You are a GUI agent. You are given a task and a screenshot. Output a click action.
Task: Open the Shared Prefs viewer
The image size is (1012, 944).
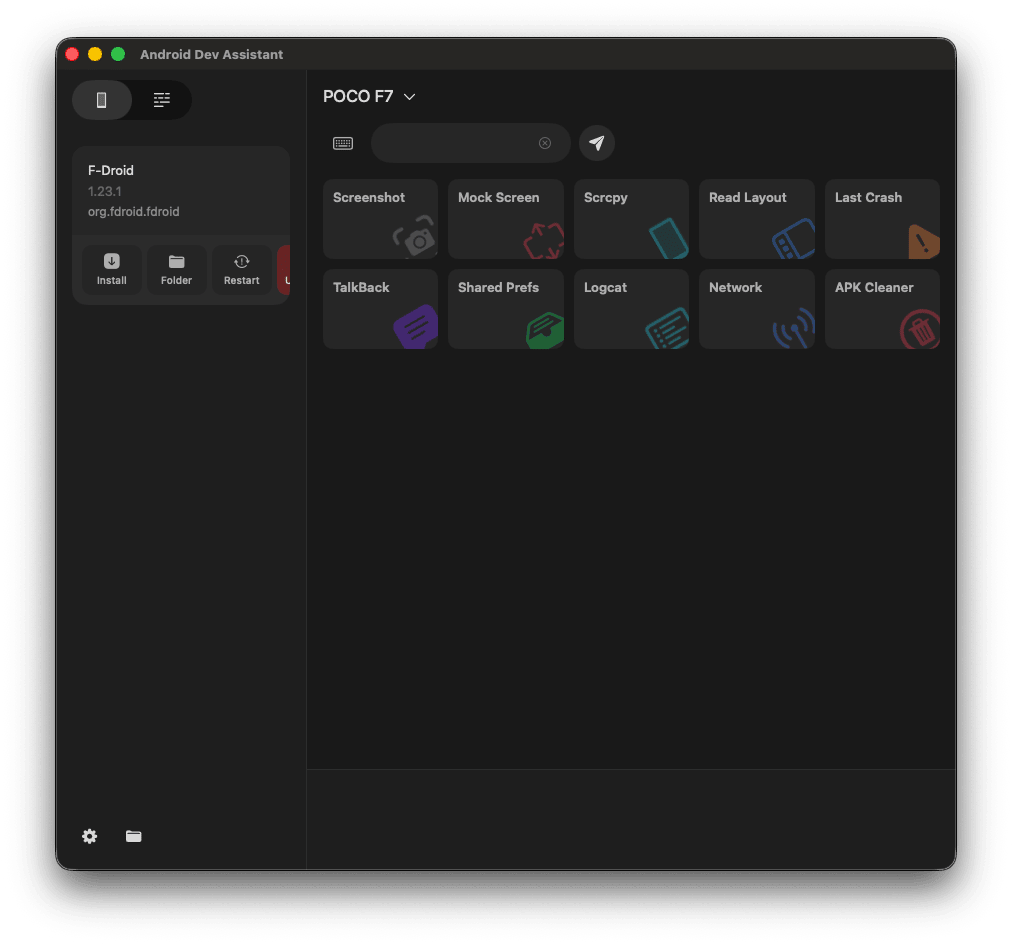point(505,309)
